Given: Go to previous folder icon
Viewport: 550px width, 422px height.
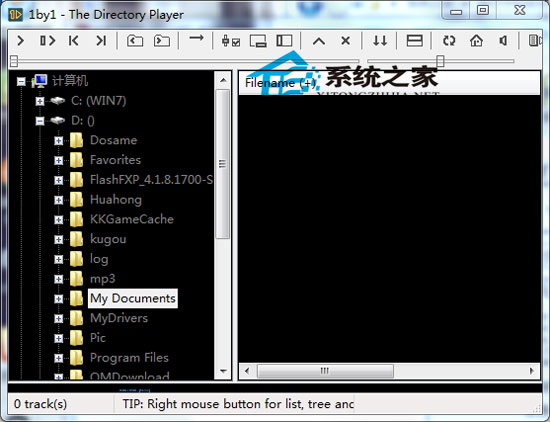Looking at the screenshot, I should (x=135, y=41).
